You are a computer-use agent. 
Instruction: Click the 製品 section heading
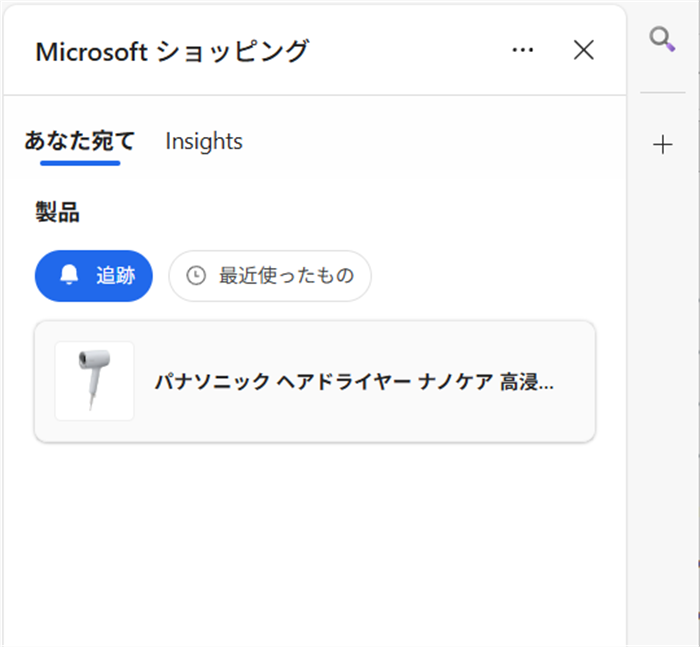[58, 212]
